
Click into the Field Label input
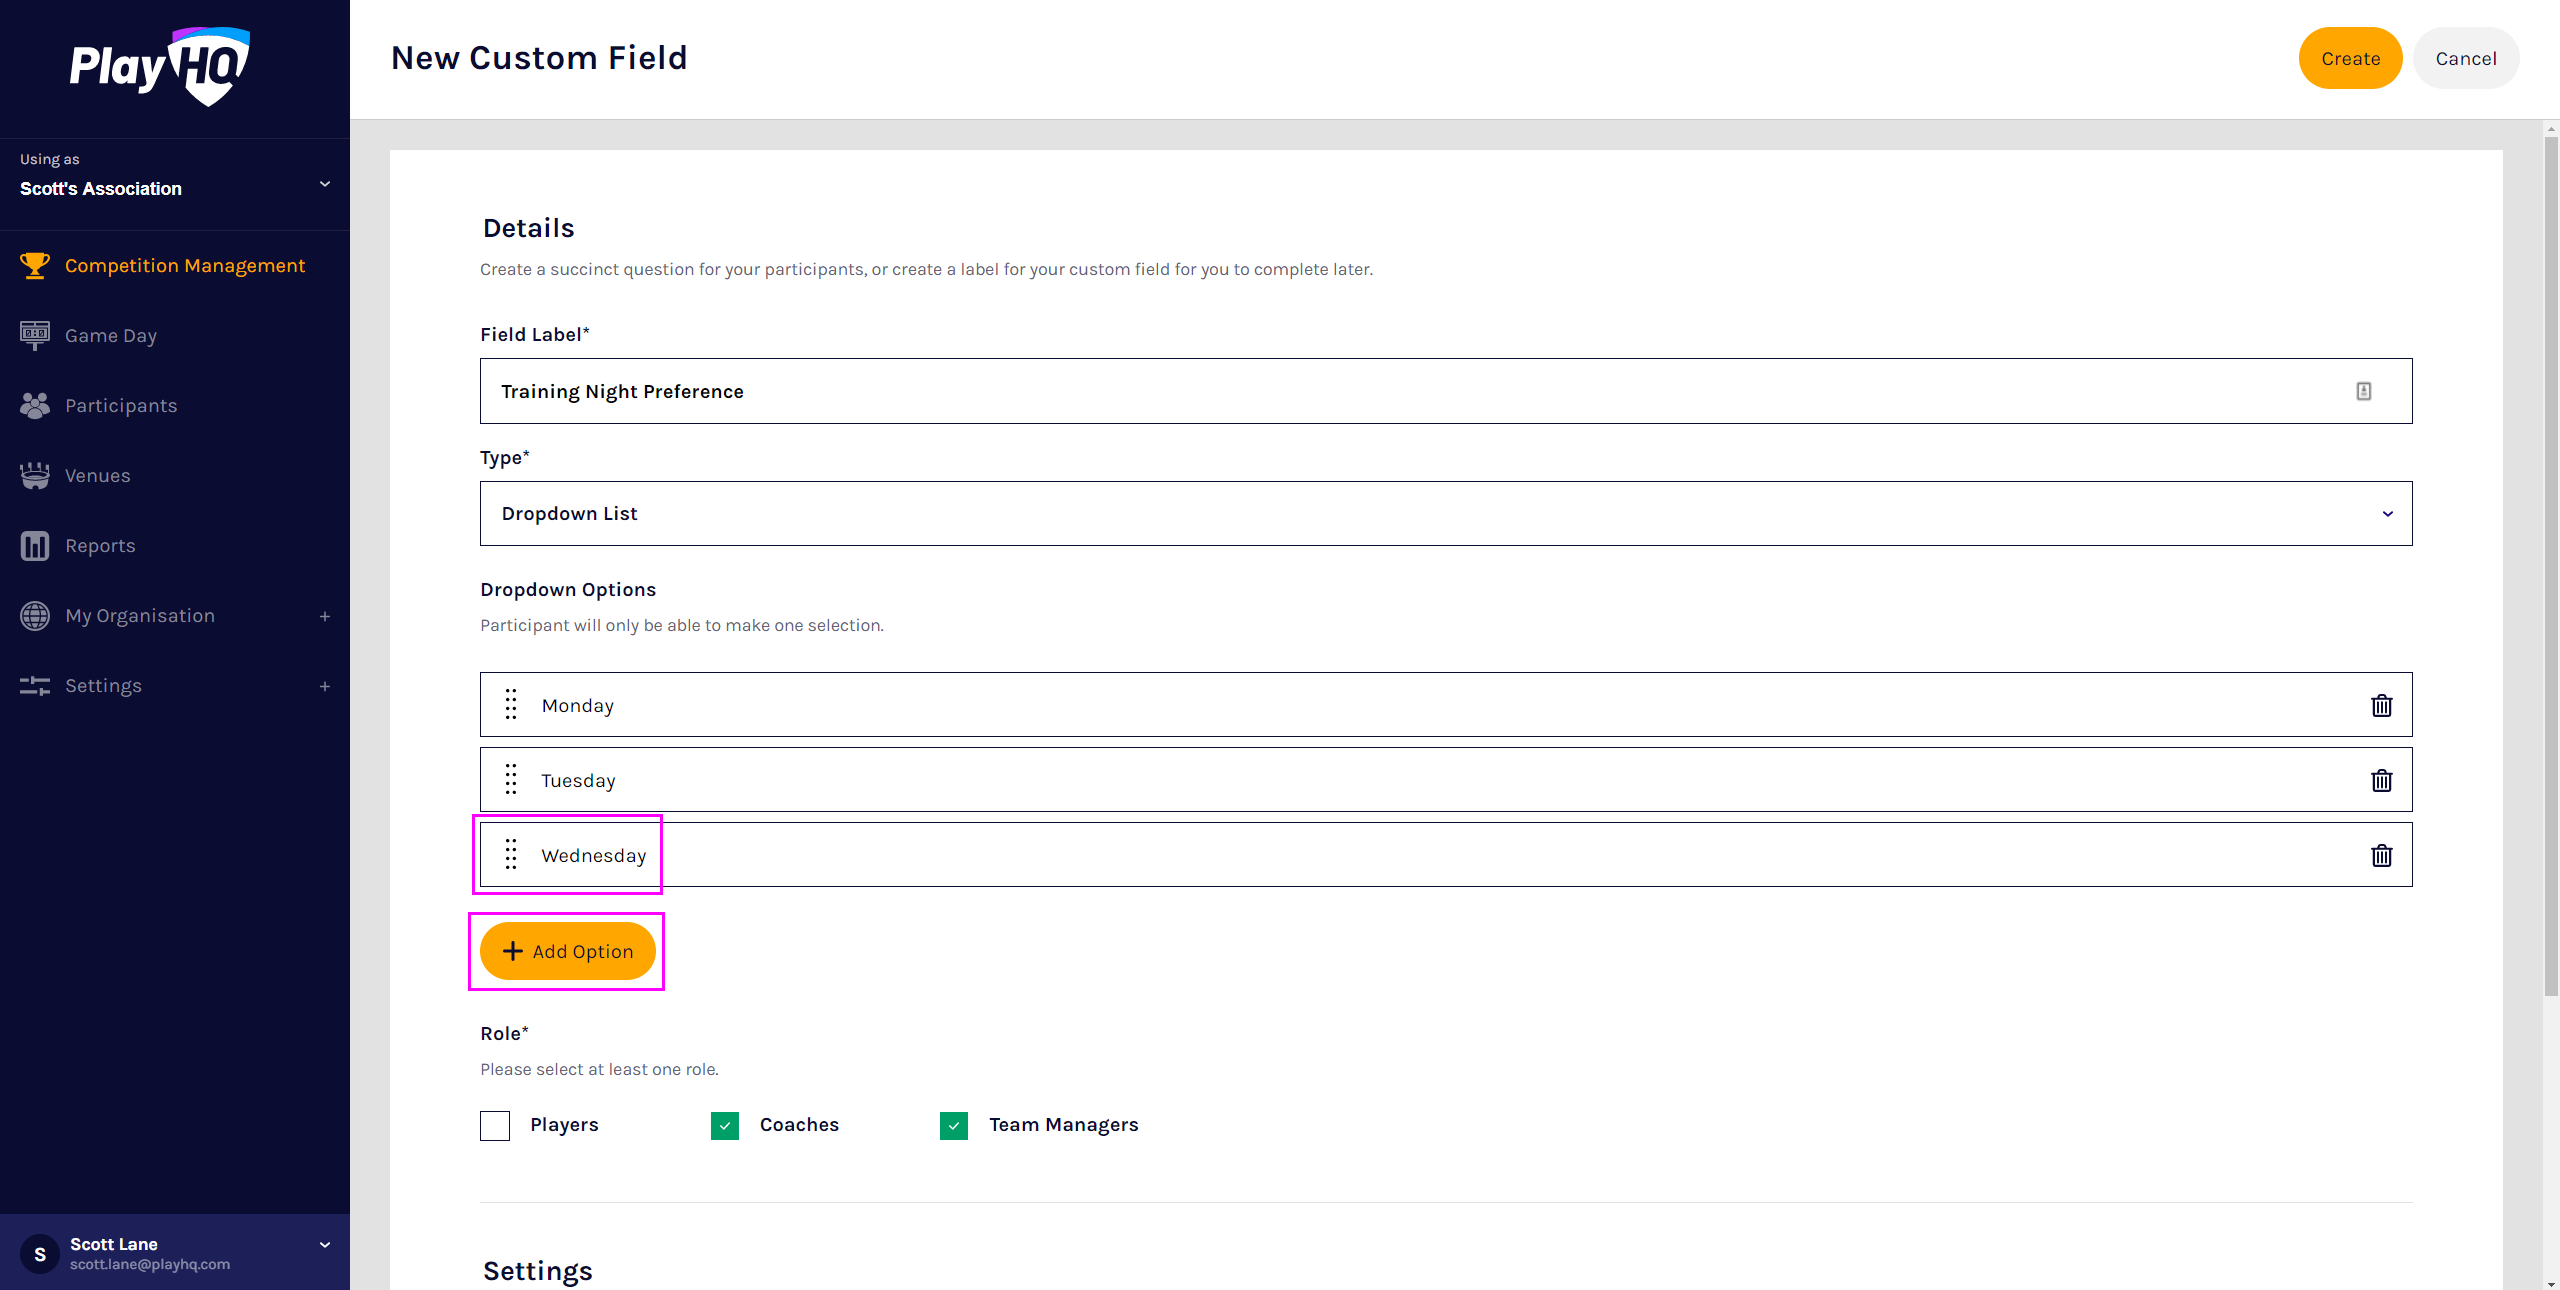(x=1400, y=391)
